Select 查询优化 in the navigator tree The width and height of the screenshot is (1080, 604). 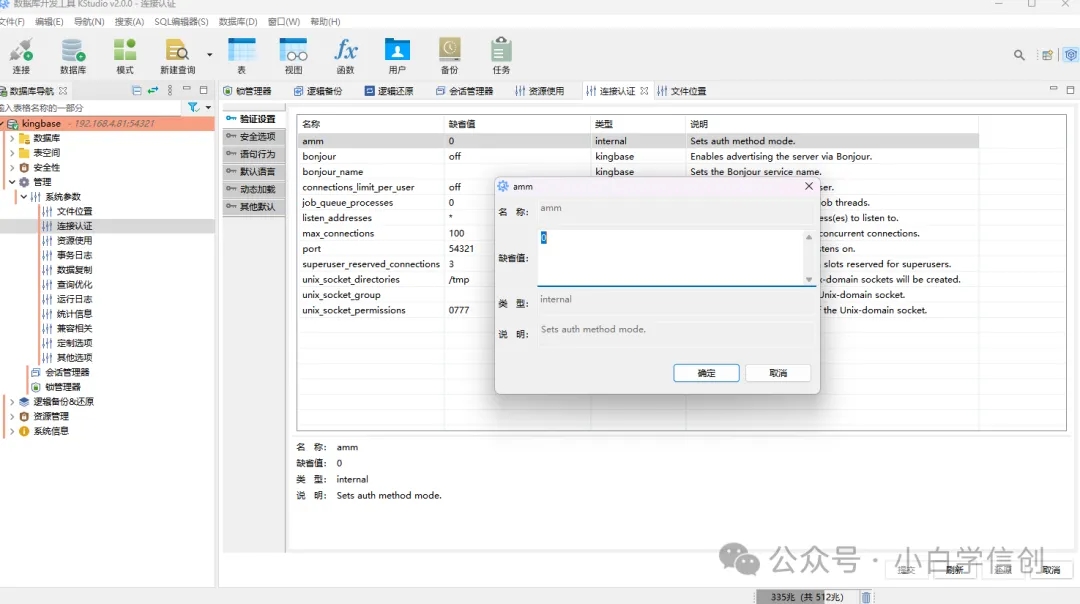(74, 284)
